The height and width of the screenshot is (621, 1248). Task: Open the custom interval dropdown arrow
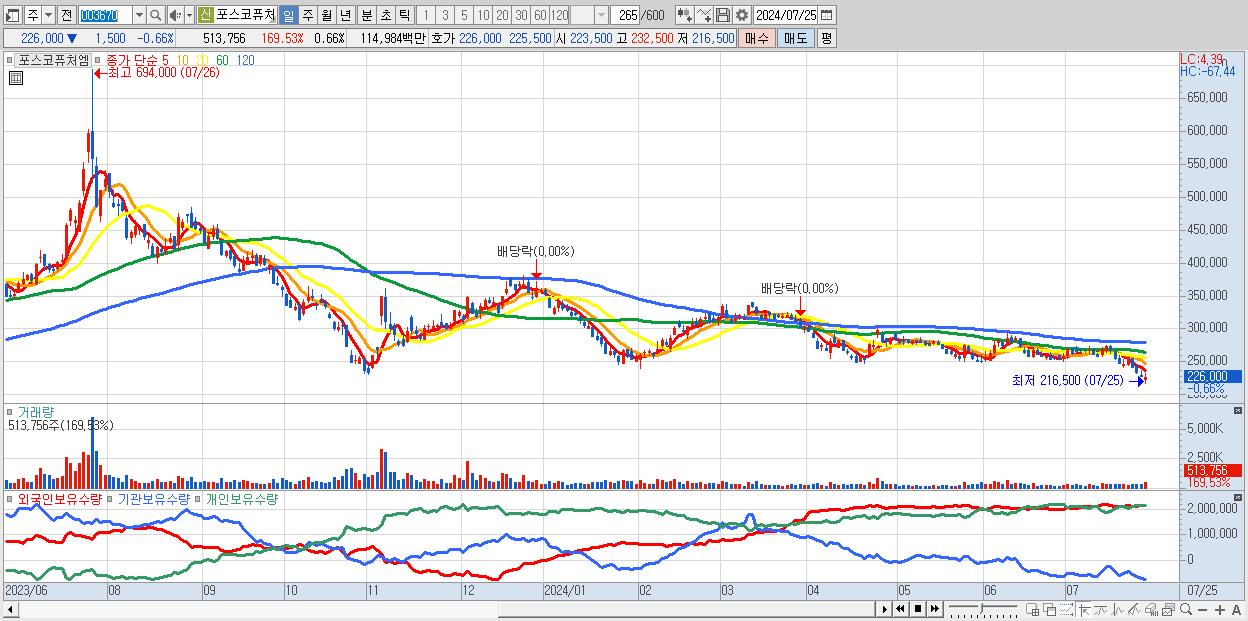pyautogui.click(x=601, y=15)
